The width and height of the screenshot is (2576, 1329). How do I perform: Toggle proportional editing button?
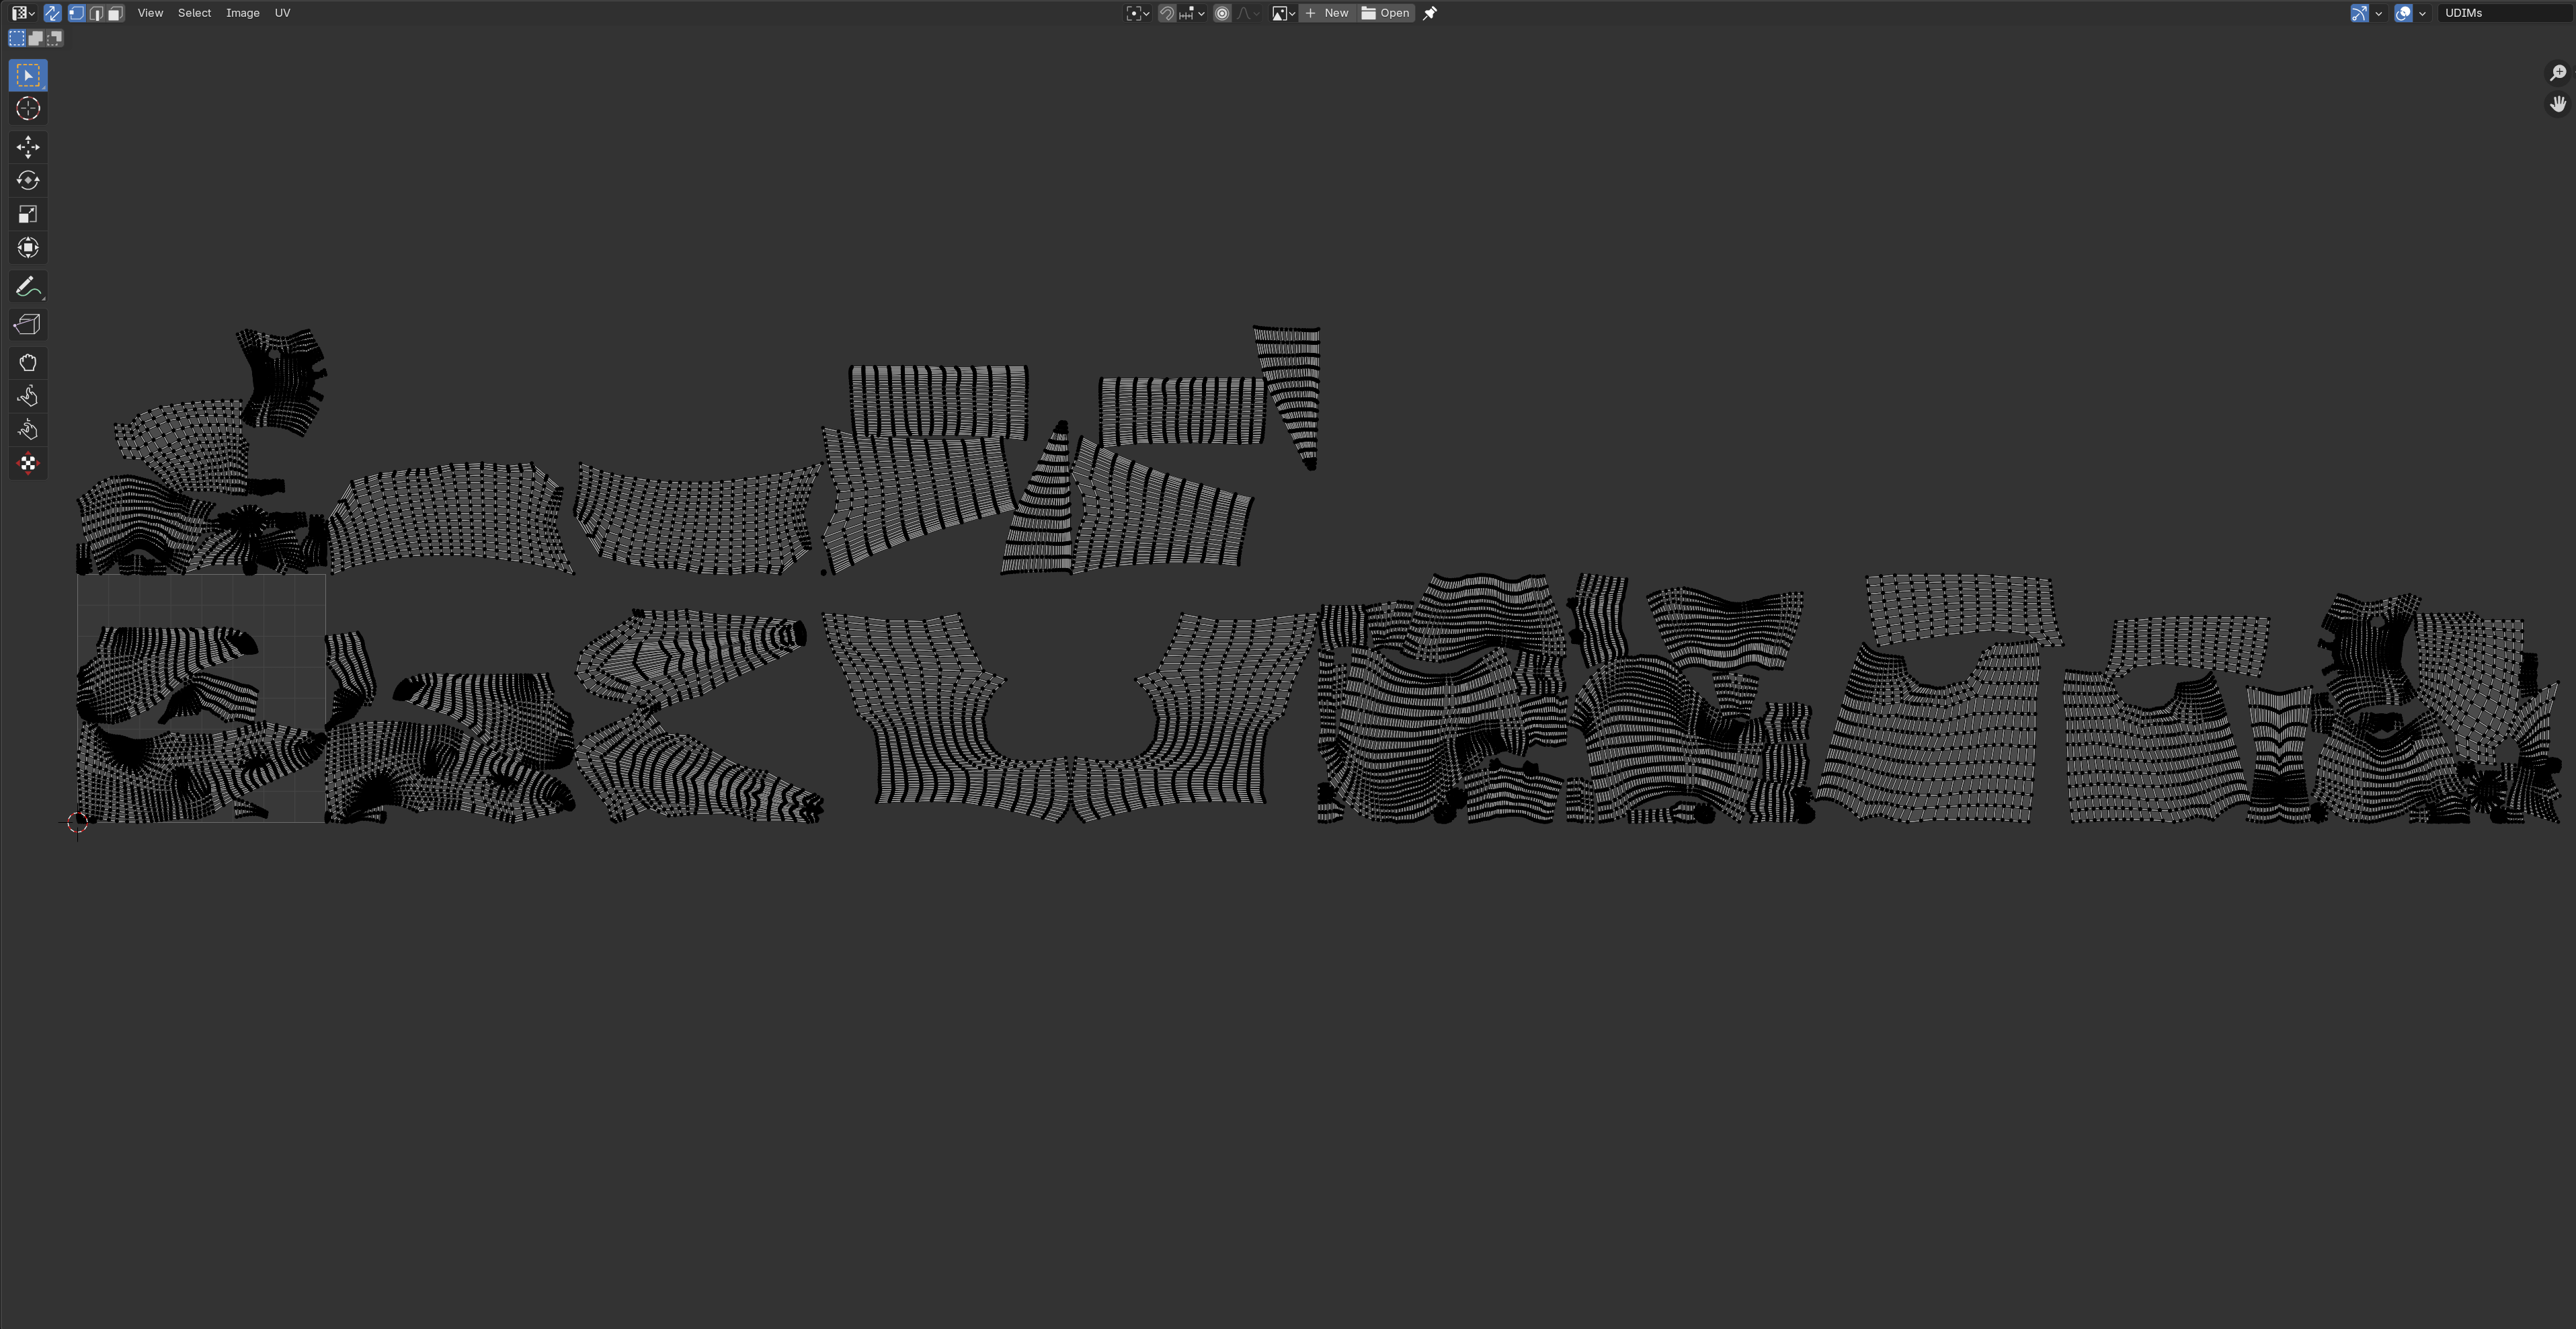[1222, 13]
